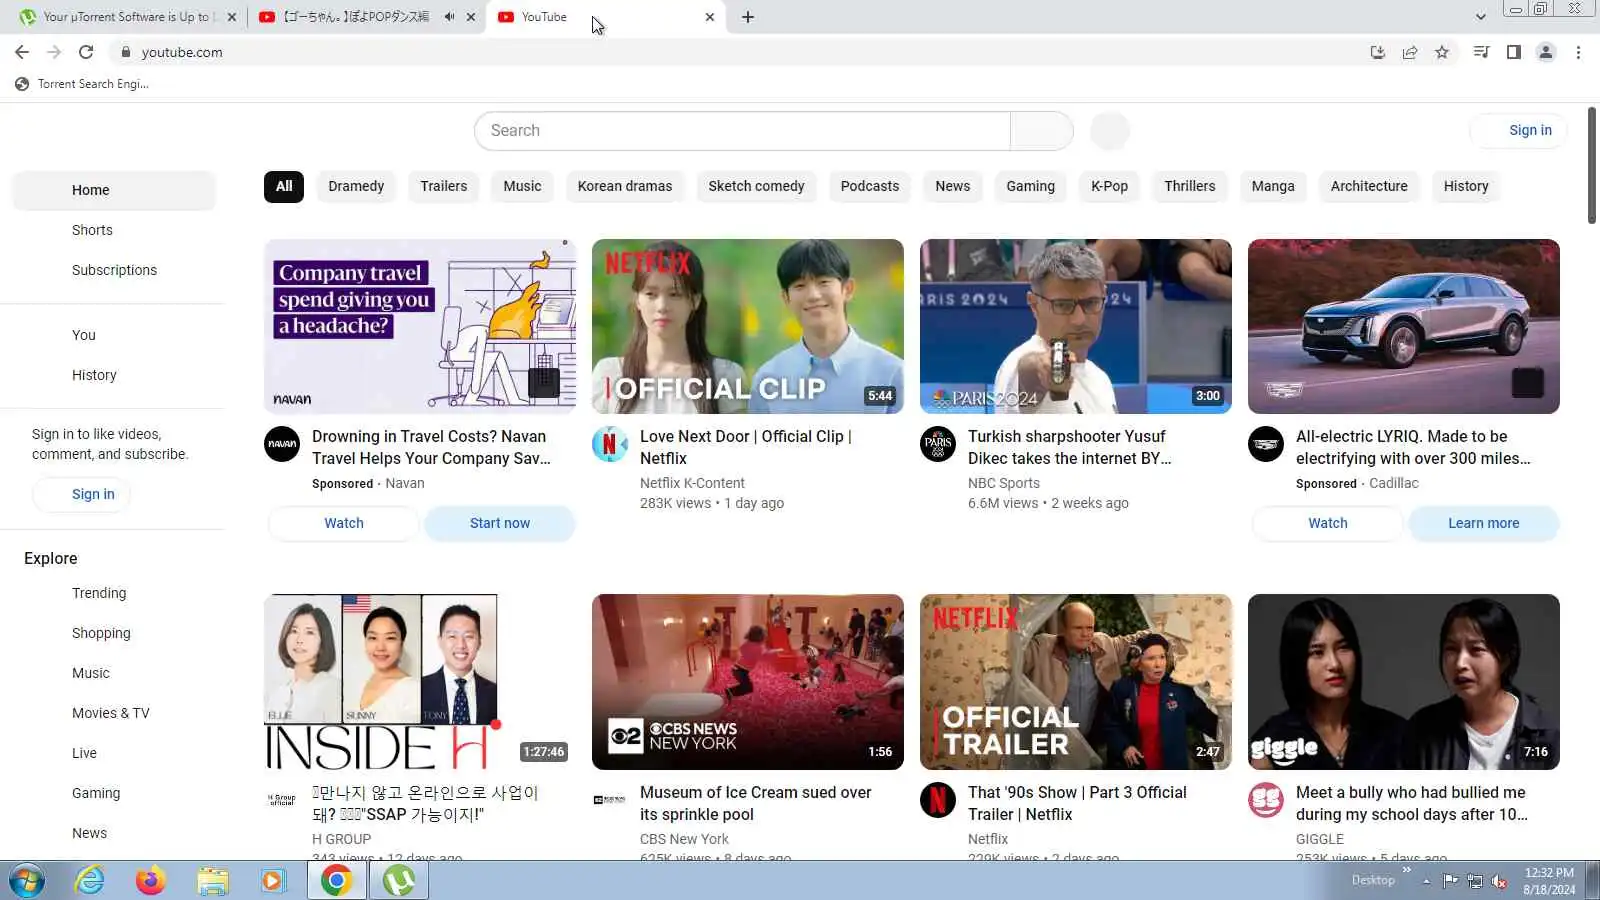The image size is (1600, 900).
Task: Mute the audio-playing tab via speaker icon
Action: 449,17
